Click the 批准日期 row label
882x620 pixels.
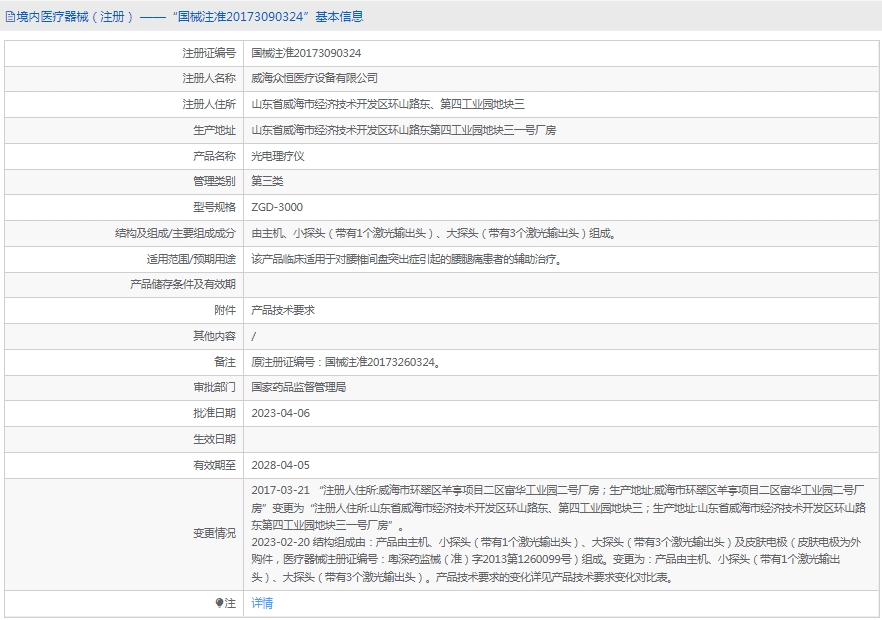coord(214,413)
